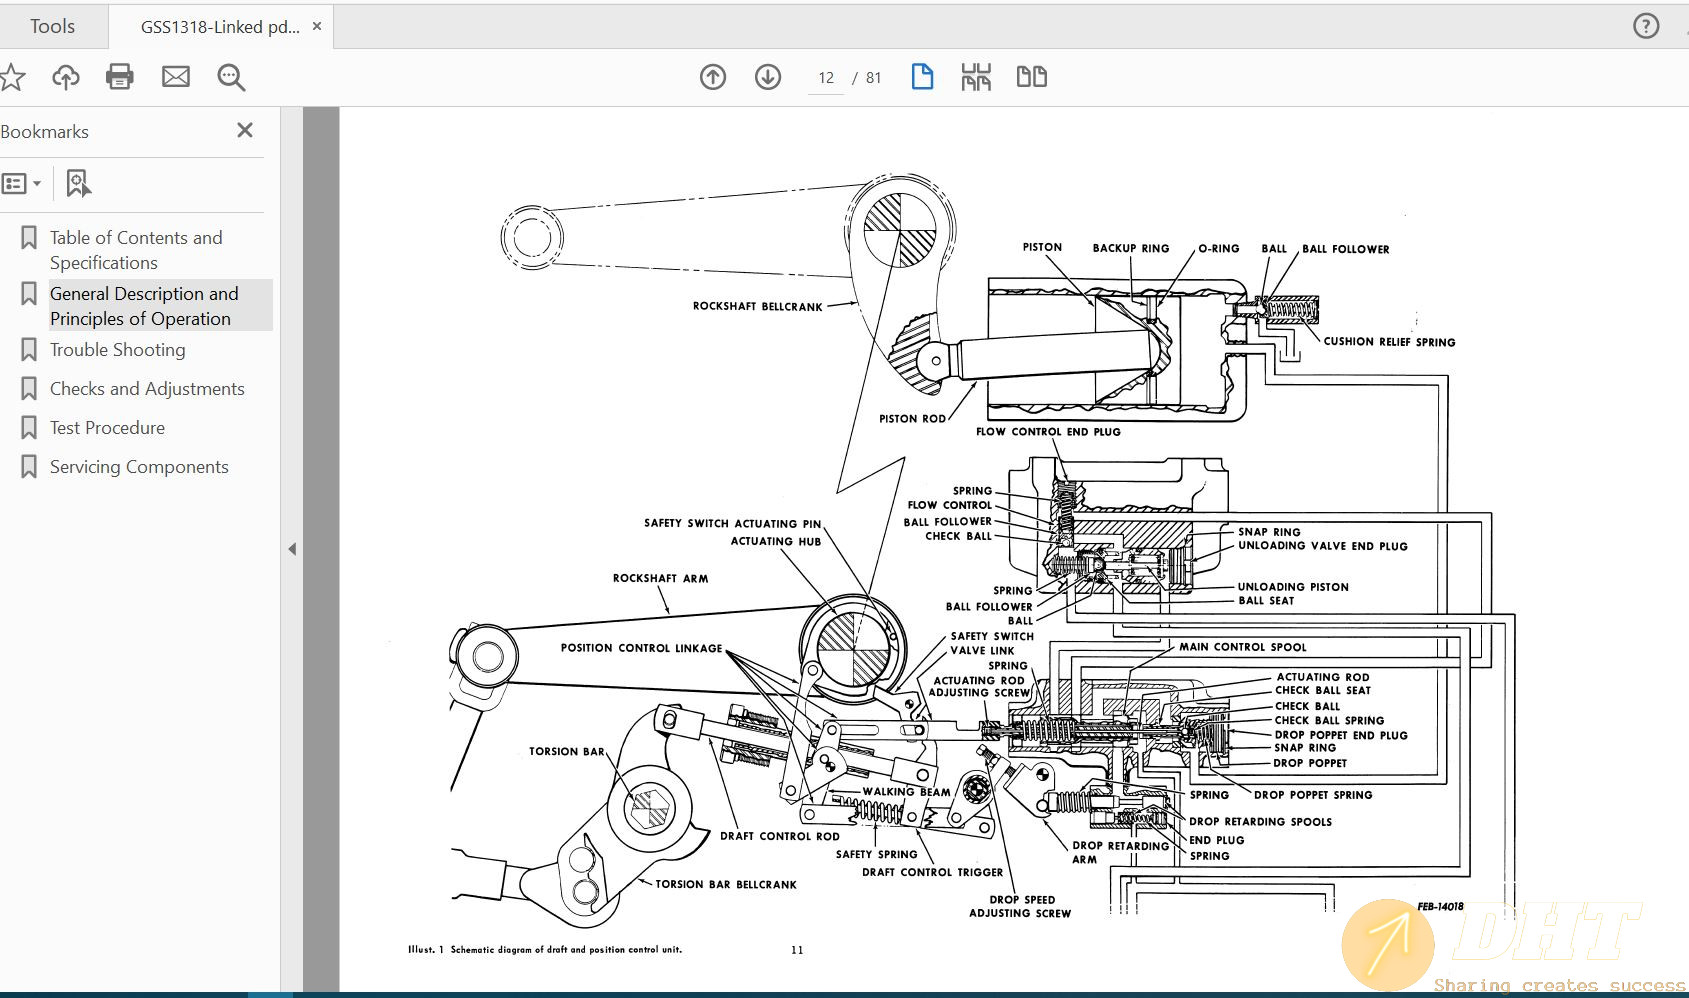Click the TORSION BAR BELLCRANK label
Viewport: 1689px width, 998px height.
pyautogui.click(x=726, y=885)
